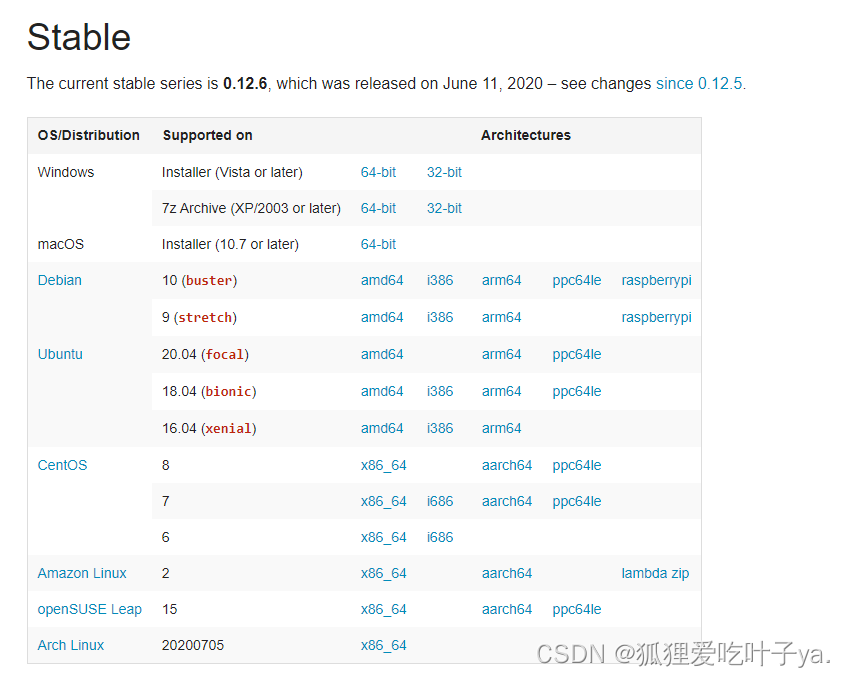The height and width of the screenshot is (677, 845).
Task: Download i386 package for Debian 9 stretch
Action: click(x=440, y=317)
